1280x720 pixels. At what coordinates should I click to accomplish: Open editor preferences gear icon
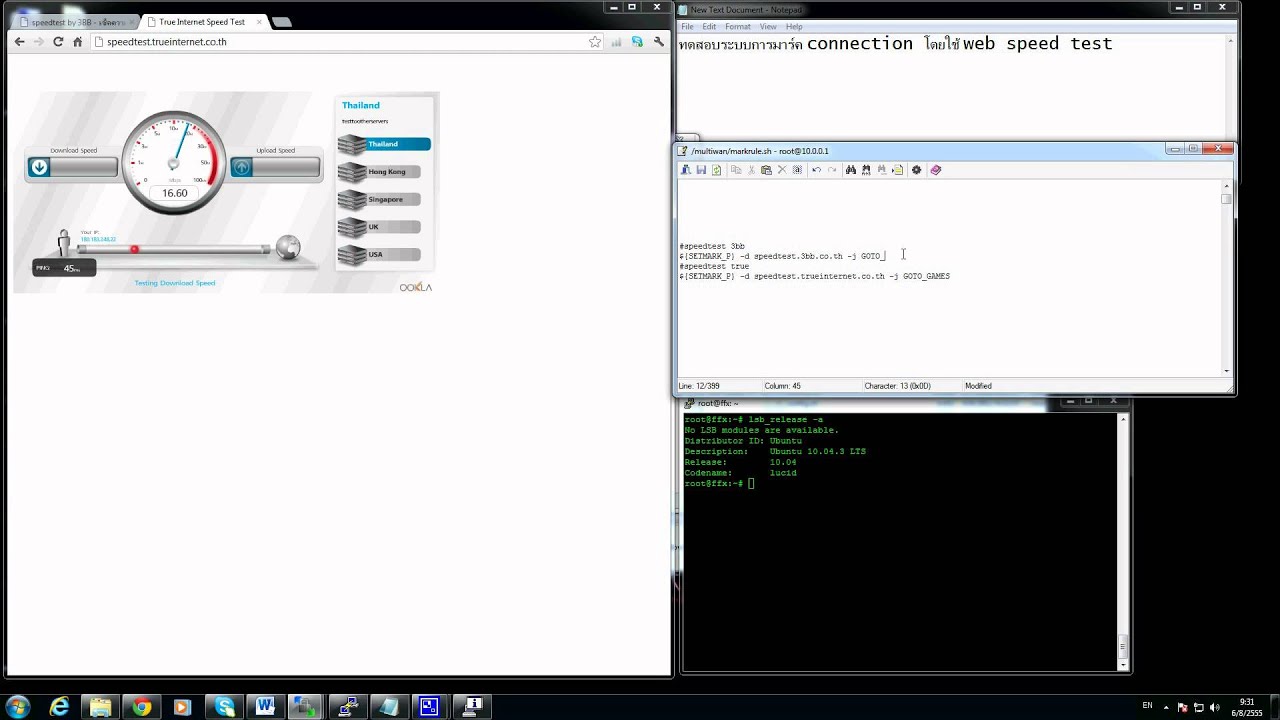[916, 170]
